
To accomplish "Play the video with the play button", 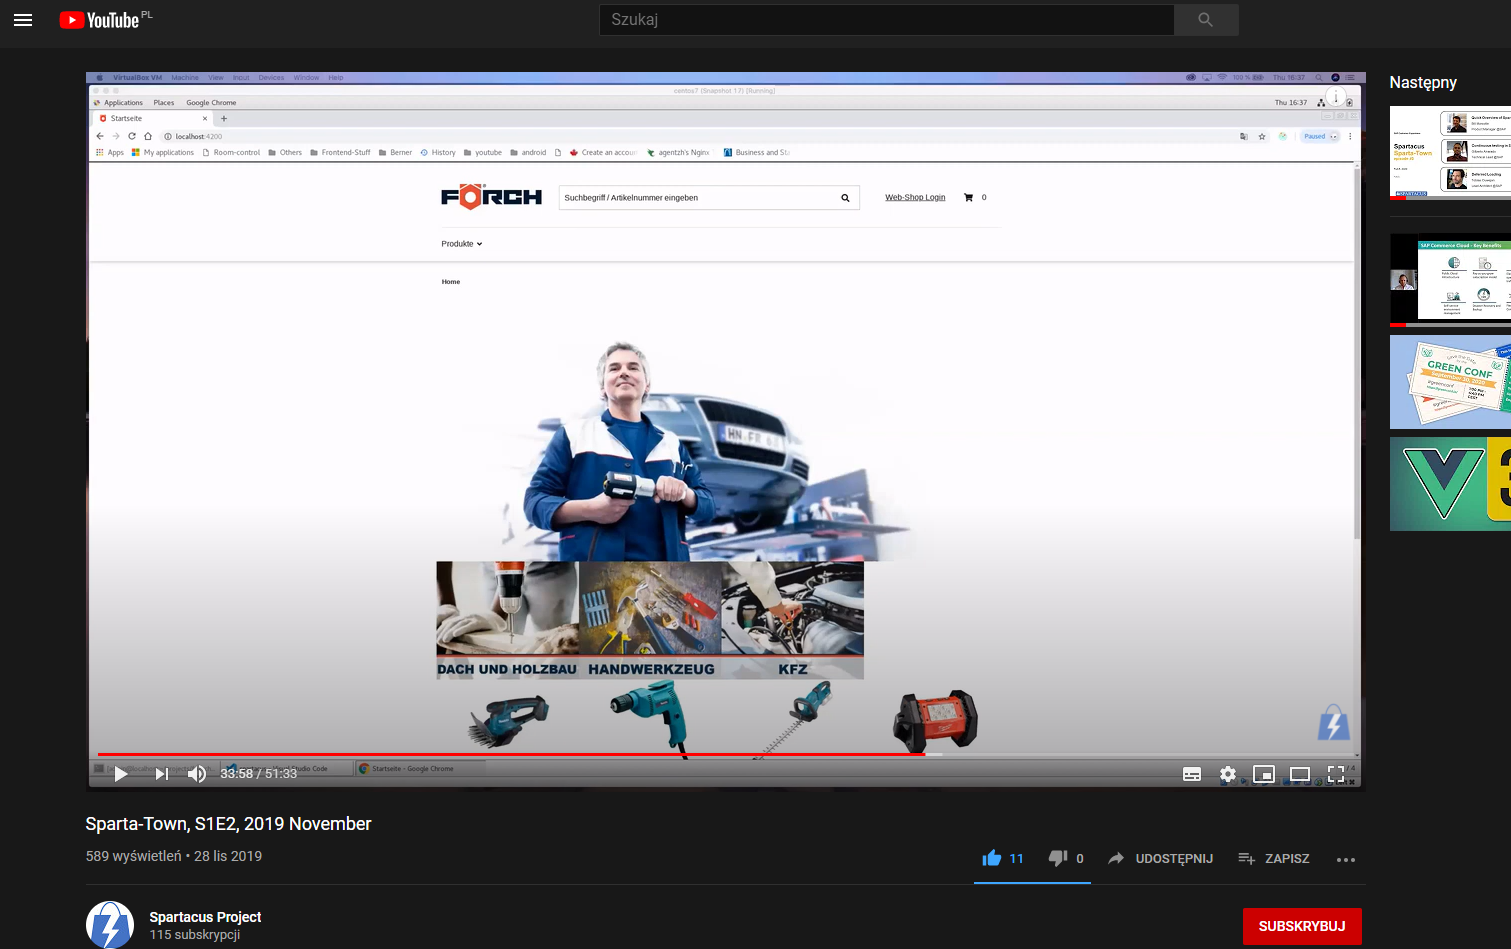I will click(121, 774).
